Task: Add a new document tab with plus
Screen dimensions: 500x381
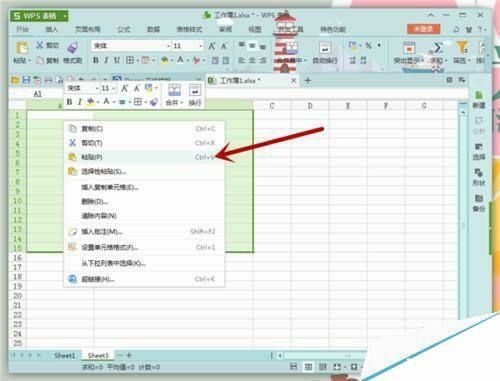Action: (308, 80)
